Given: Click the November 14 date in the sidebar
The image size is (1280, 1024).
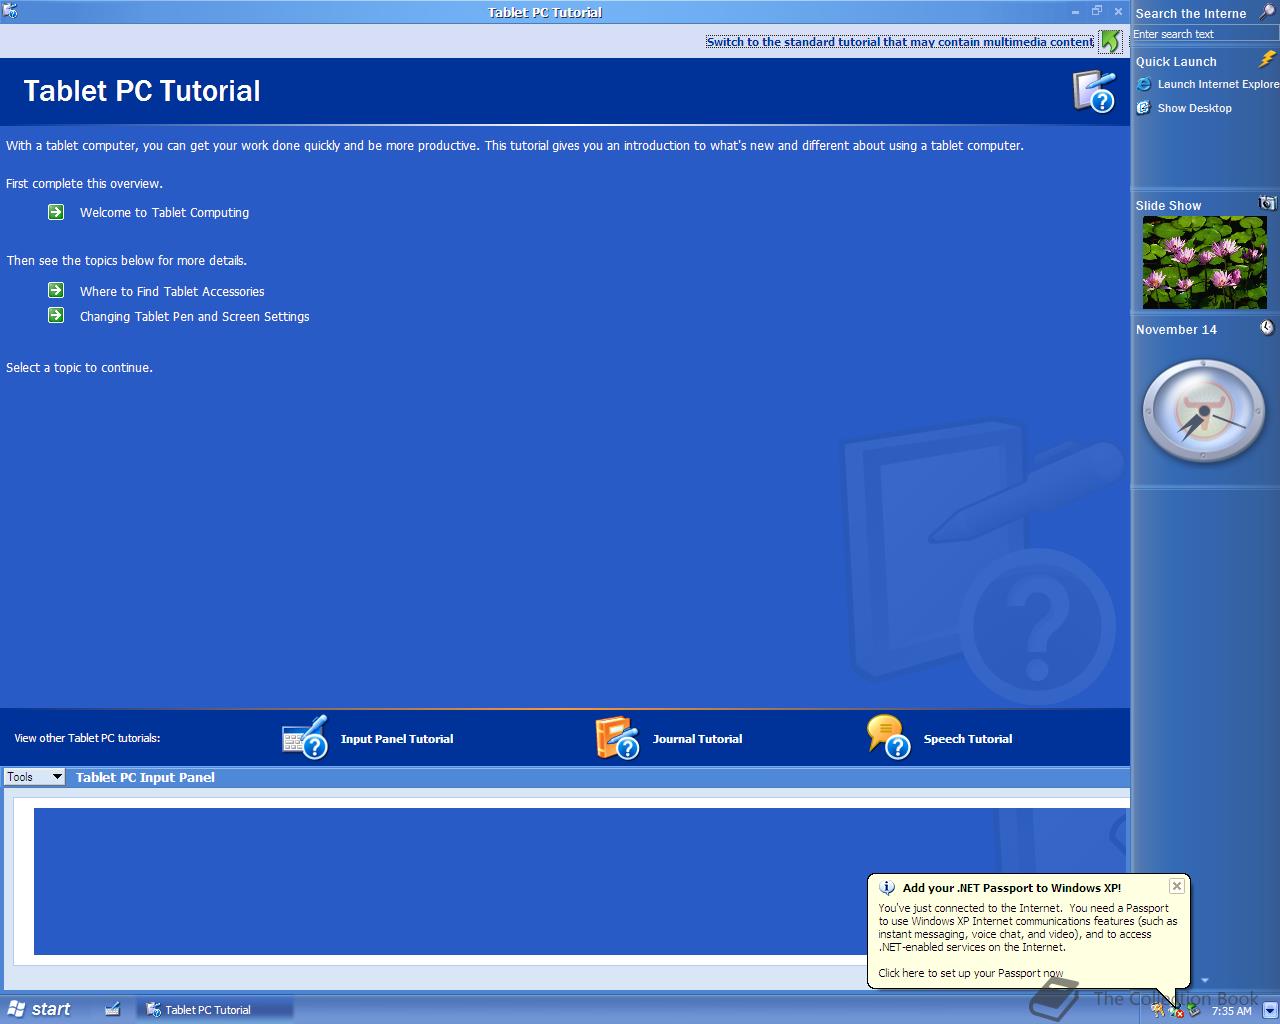Looking at the screenshot, I should point(1176,329).
